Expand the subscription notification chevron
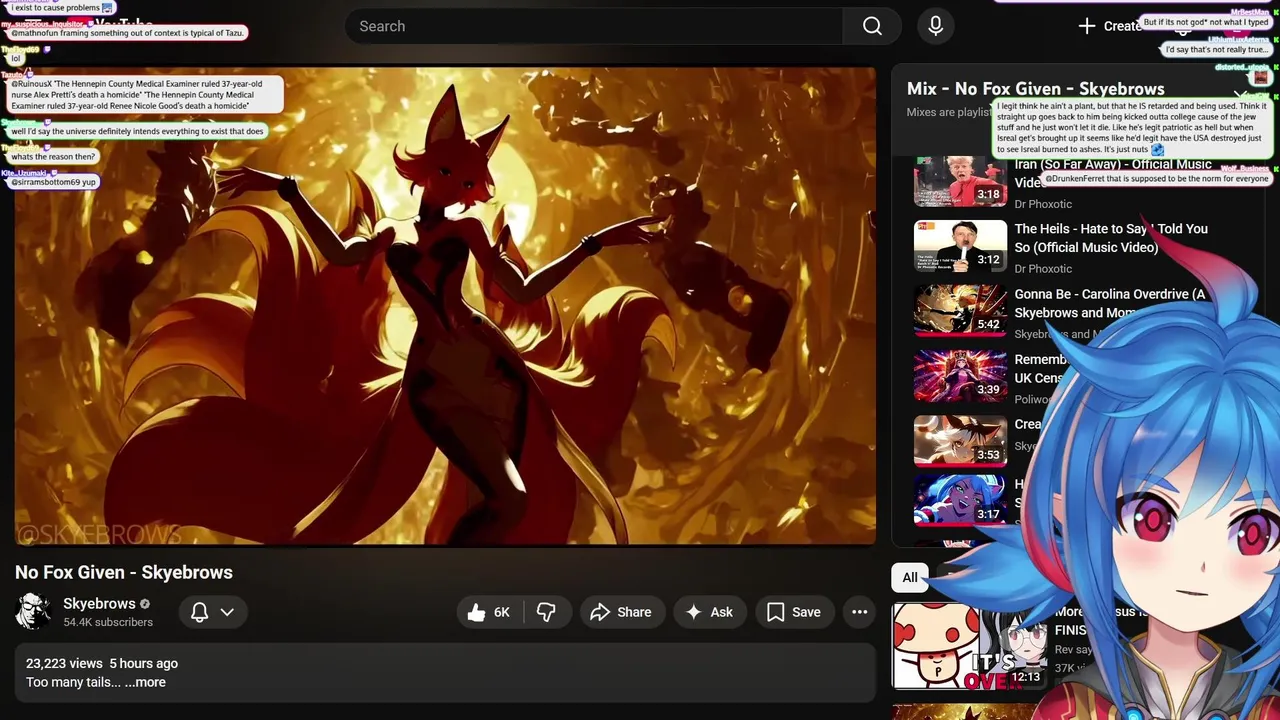Image resolution: width=1280 pixels, height=720 pixels. [x=227, y=612]
